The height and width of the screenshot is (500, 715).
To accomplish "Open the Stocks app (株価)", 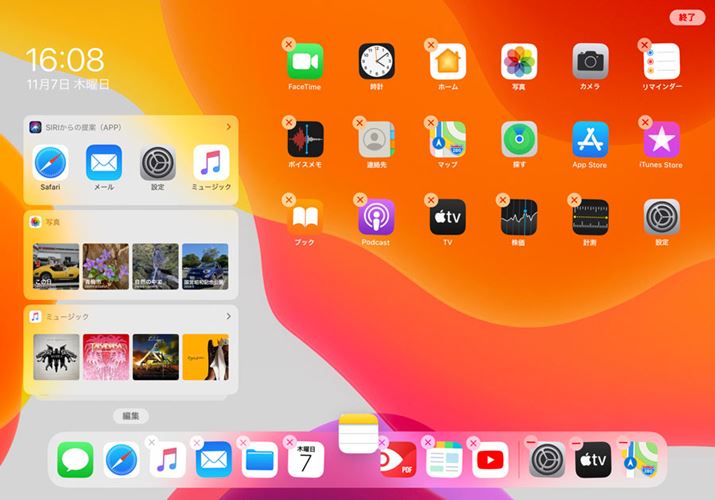I will coord(519,217).
